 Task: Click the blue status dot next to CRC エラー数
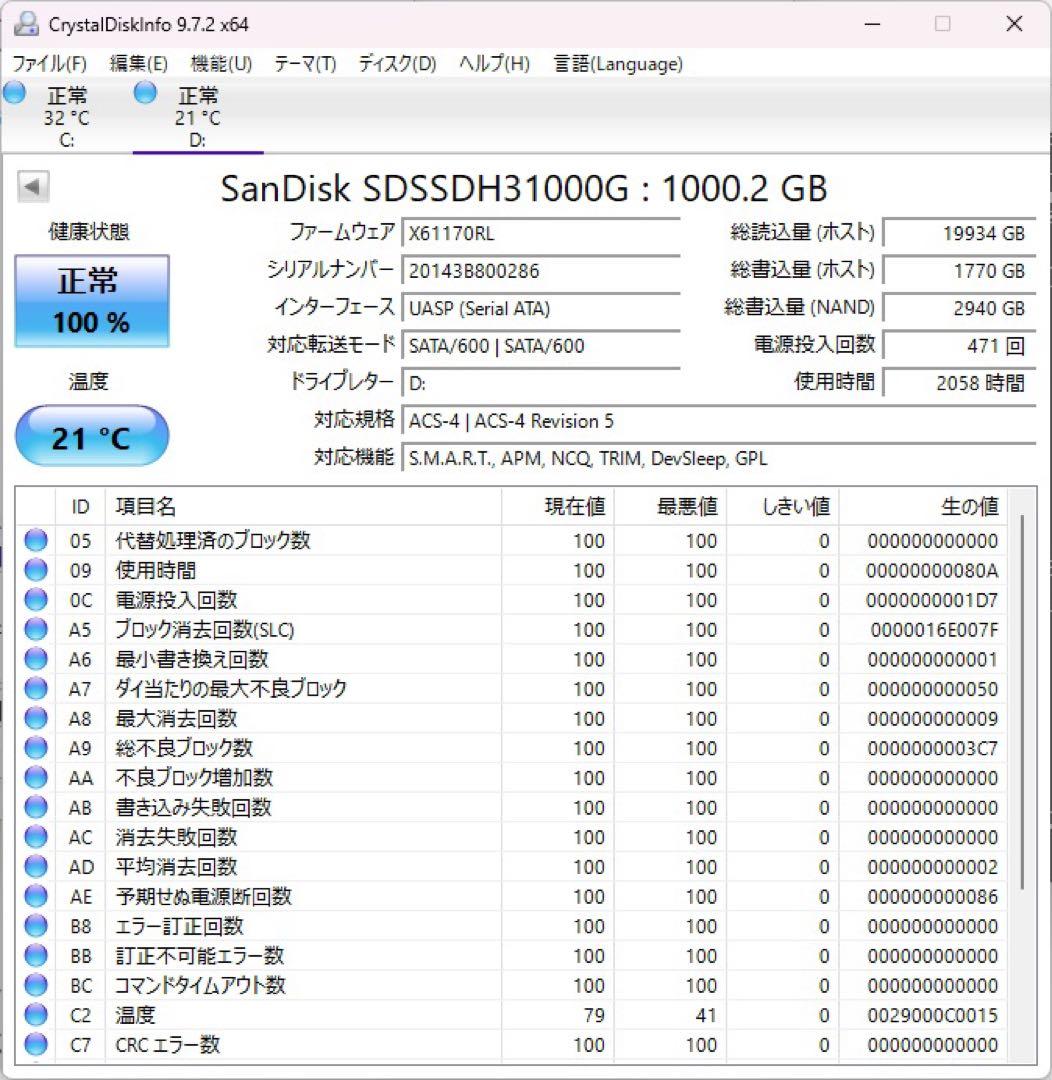35,1044
